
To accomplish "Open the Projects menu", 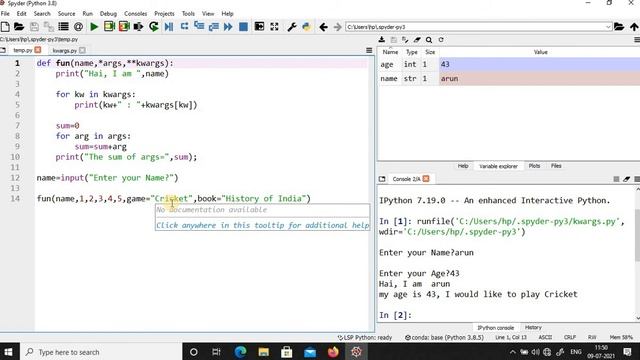I will [x=164, y=13].
